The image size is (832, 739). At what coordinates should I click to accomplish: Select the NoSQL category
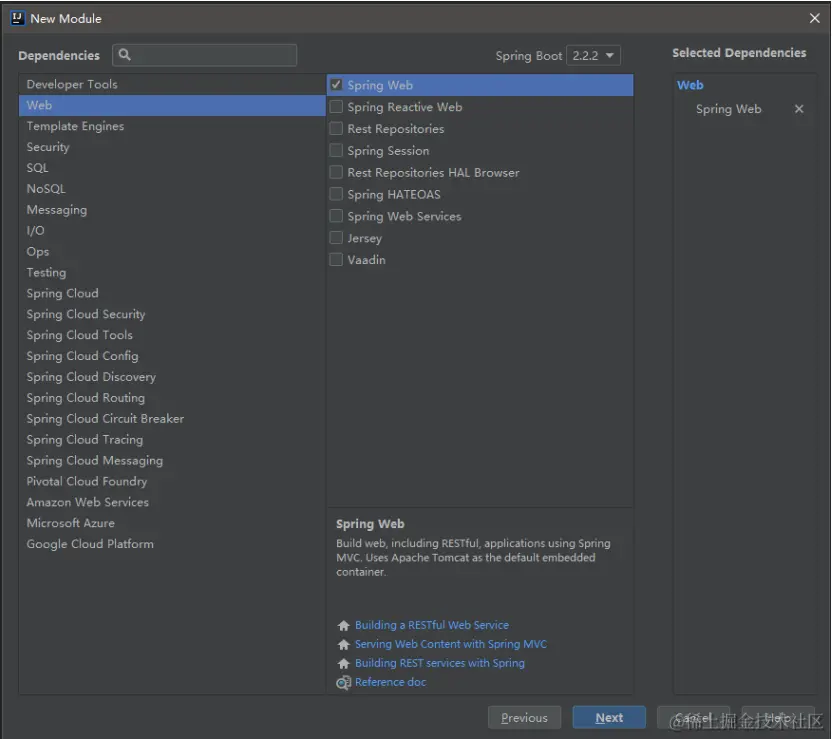172,189
